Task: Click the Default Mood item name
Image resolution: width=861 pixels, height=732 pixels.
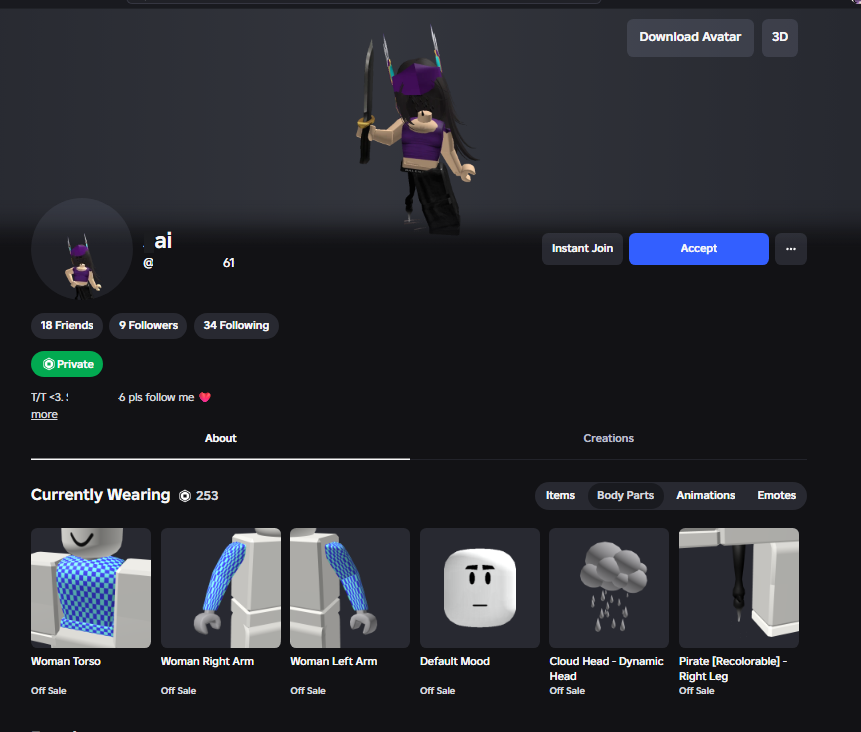Action: (455, 662)
